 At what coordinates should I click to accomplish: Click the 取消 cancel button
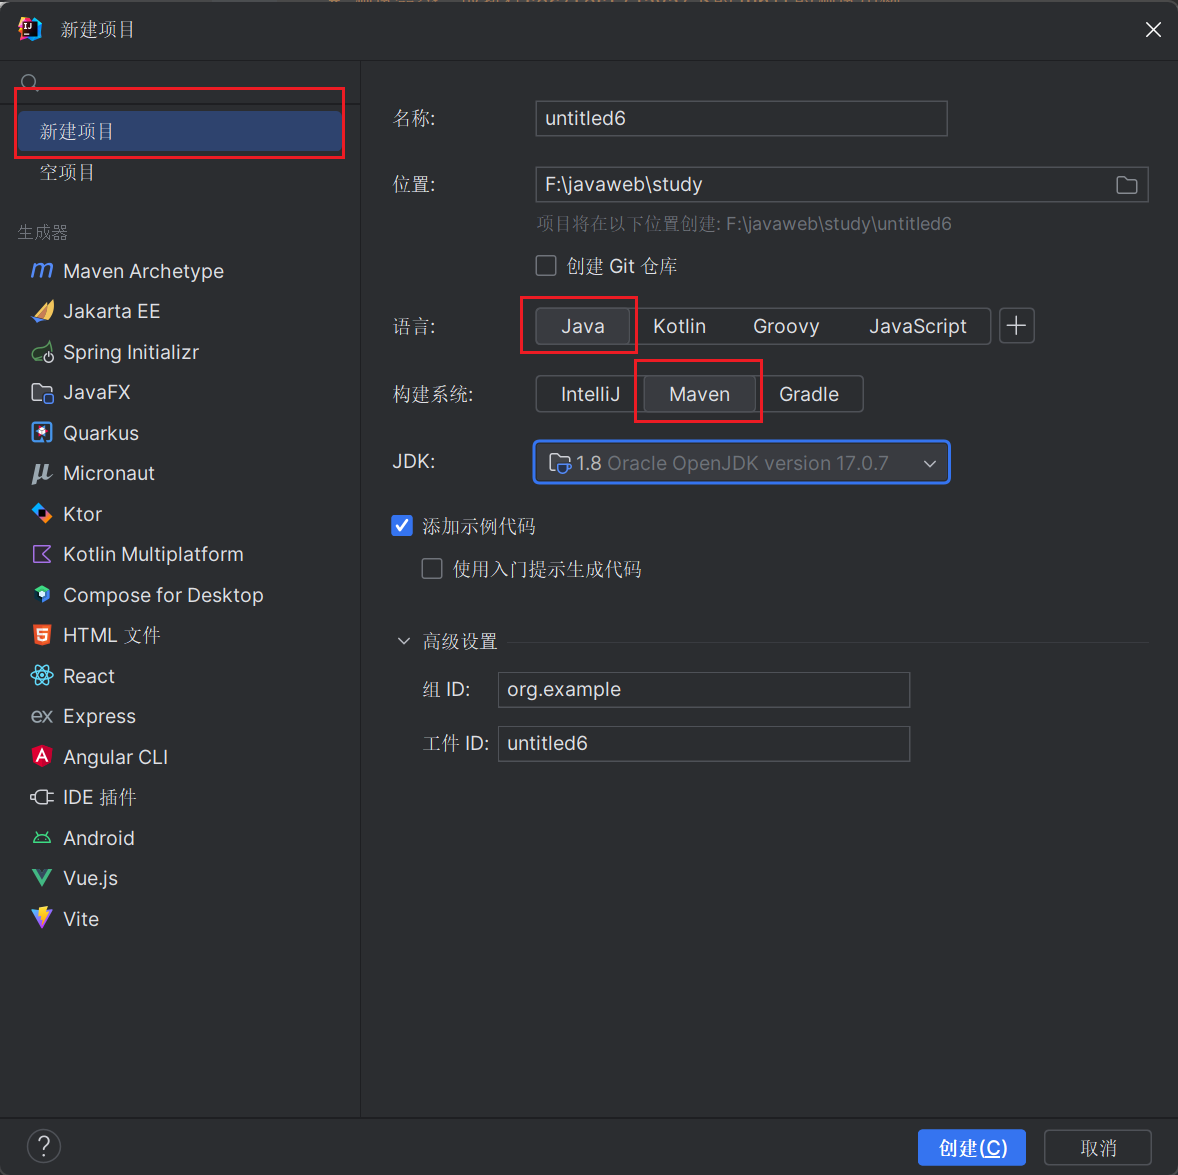[1098, 1147]
